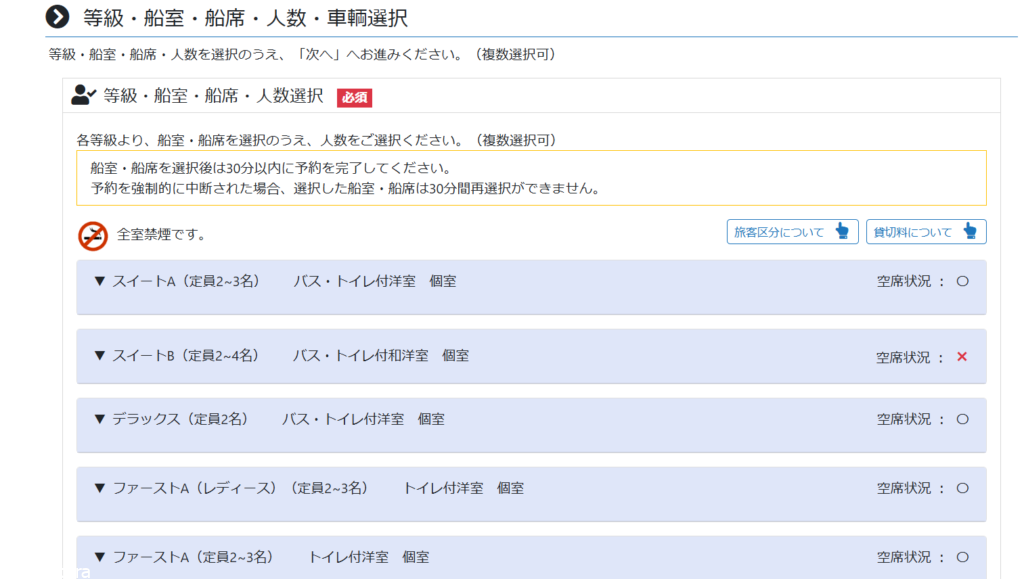Open the ファーストA（レディース）room section
The image size is (1024, 579).
[x=230, y=489]
